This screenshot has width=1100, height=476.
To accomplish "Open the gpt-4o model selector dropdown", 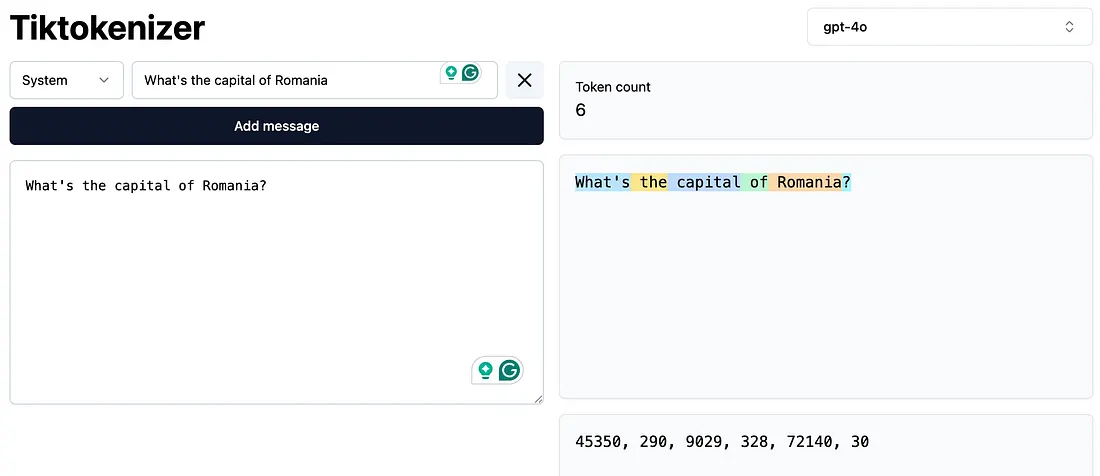I will [948, 27].
